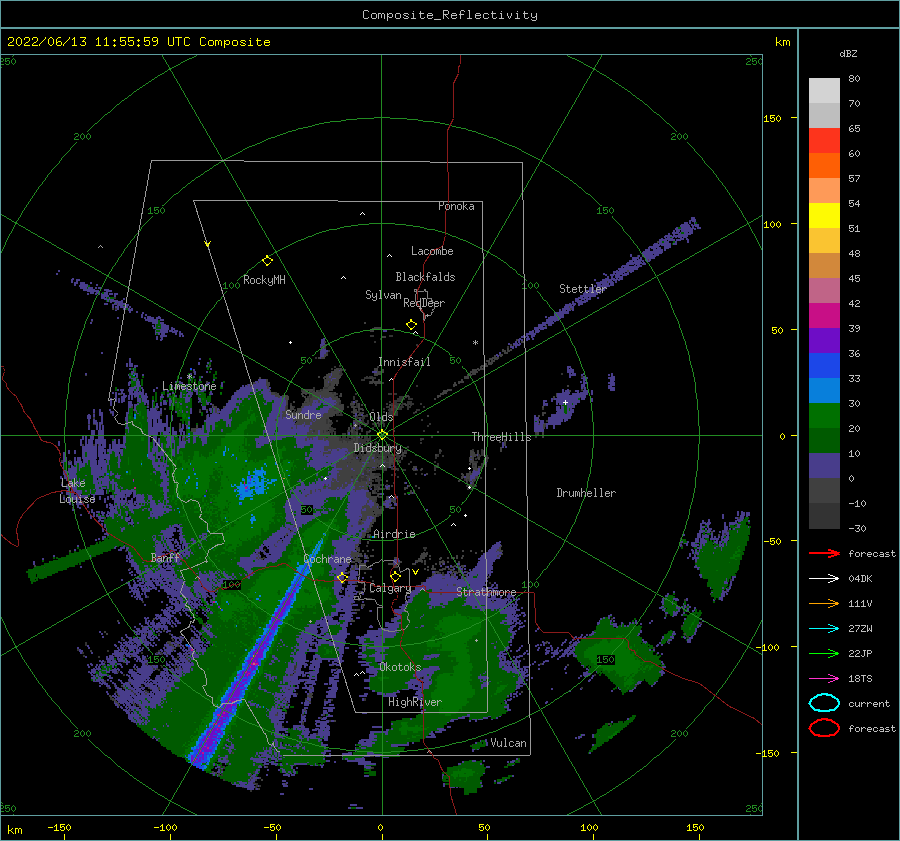Select the magenta 18TS arrow legend icon
This screenshot has height=841, width=900.
(x=824, y=679)
